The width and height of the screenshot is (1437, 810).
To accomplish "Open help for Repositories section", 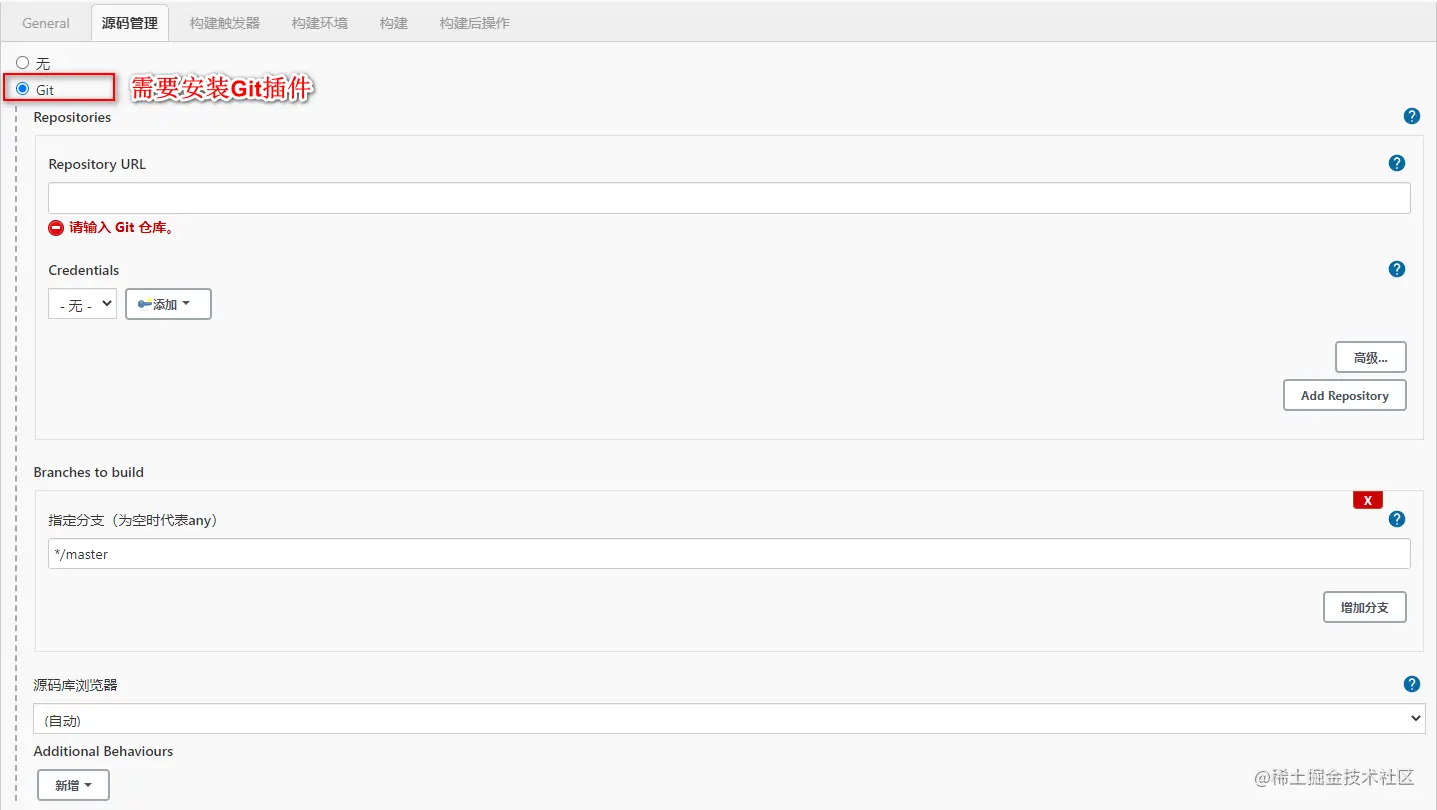I will click(x=1411, y=116).
